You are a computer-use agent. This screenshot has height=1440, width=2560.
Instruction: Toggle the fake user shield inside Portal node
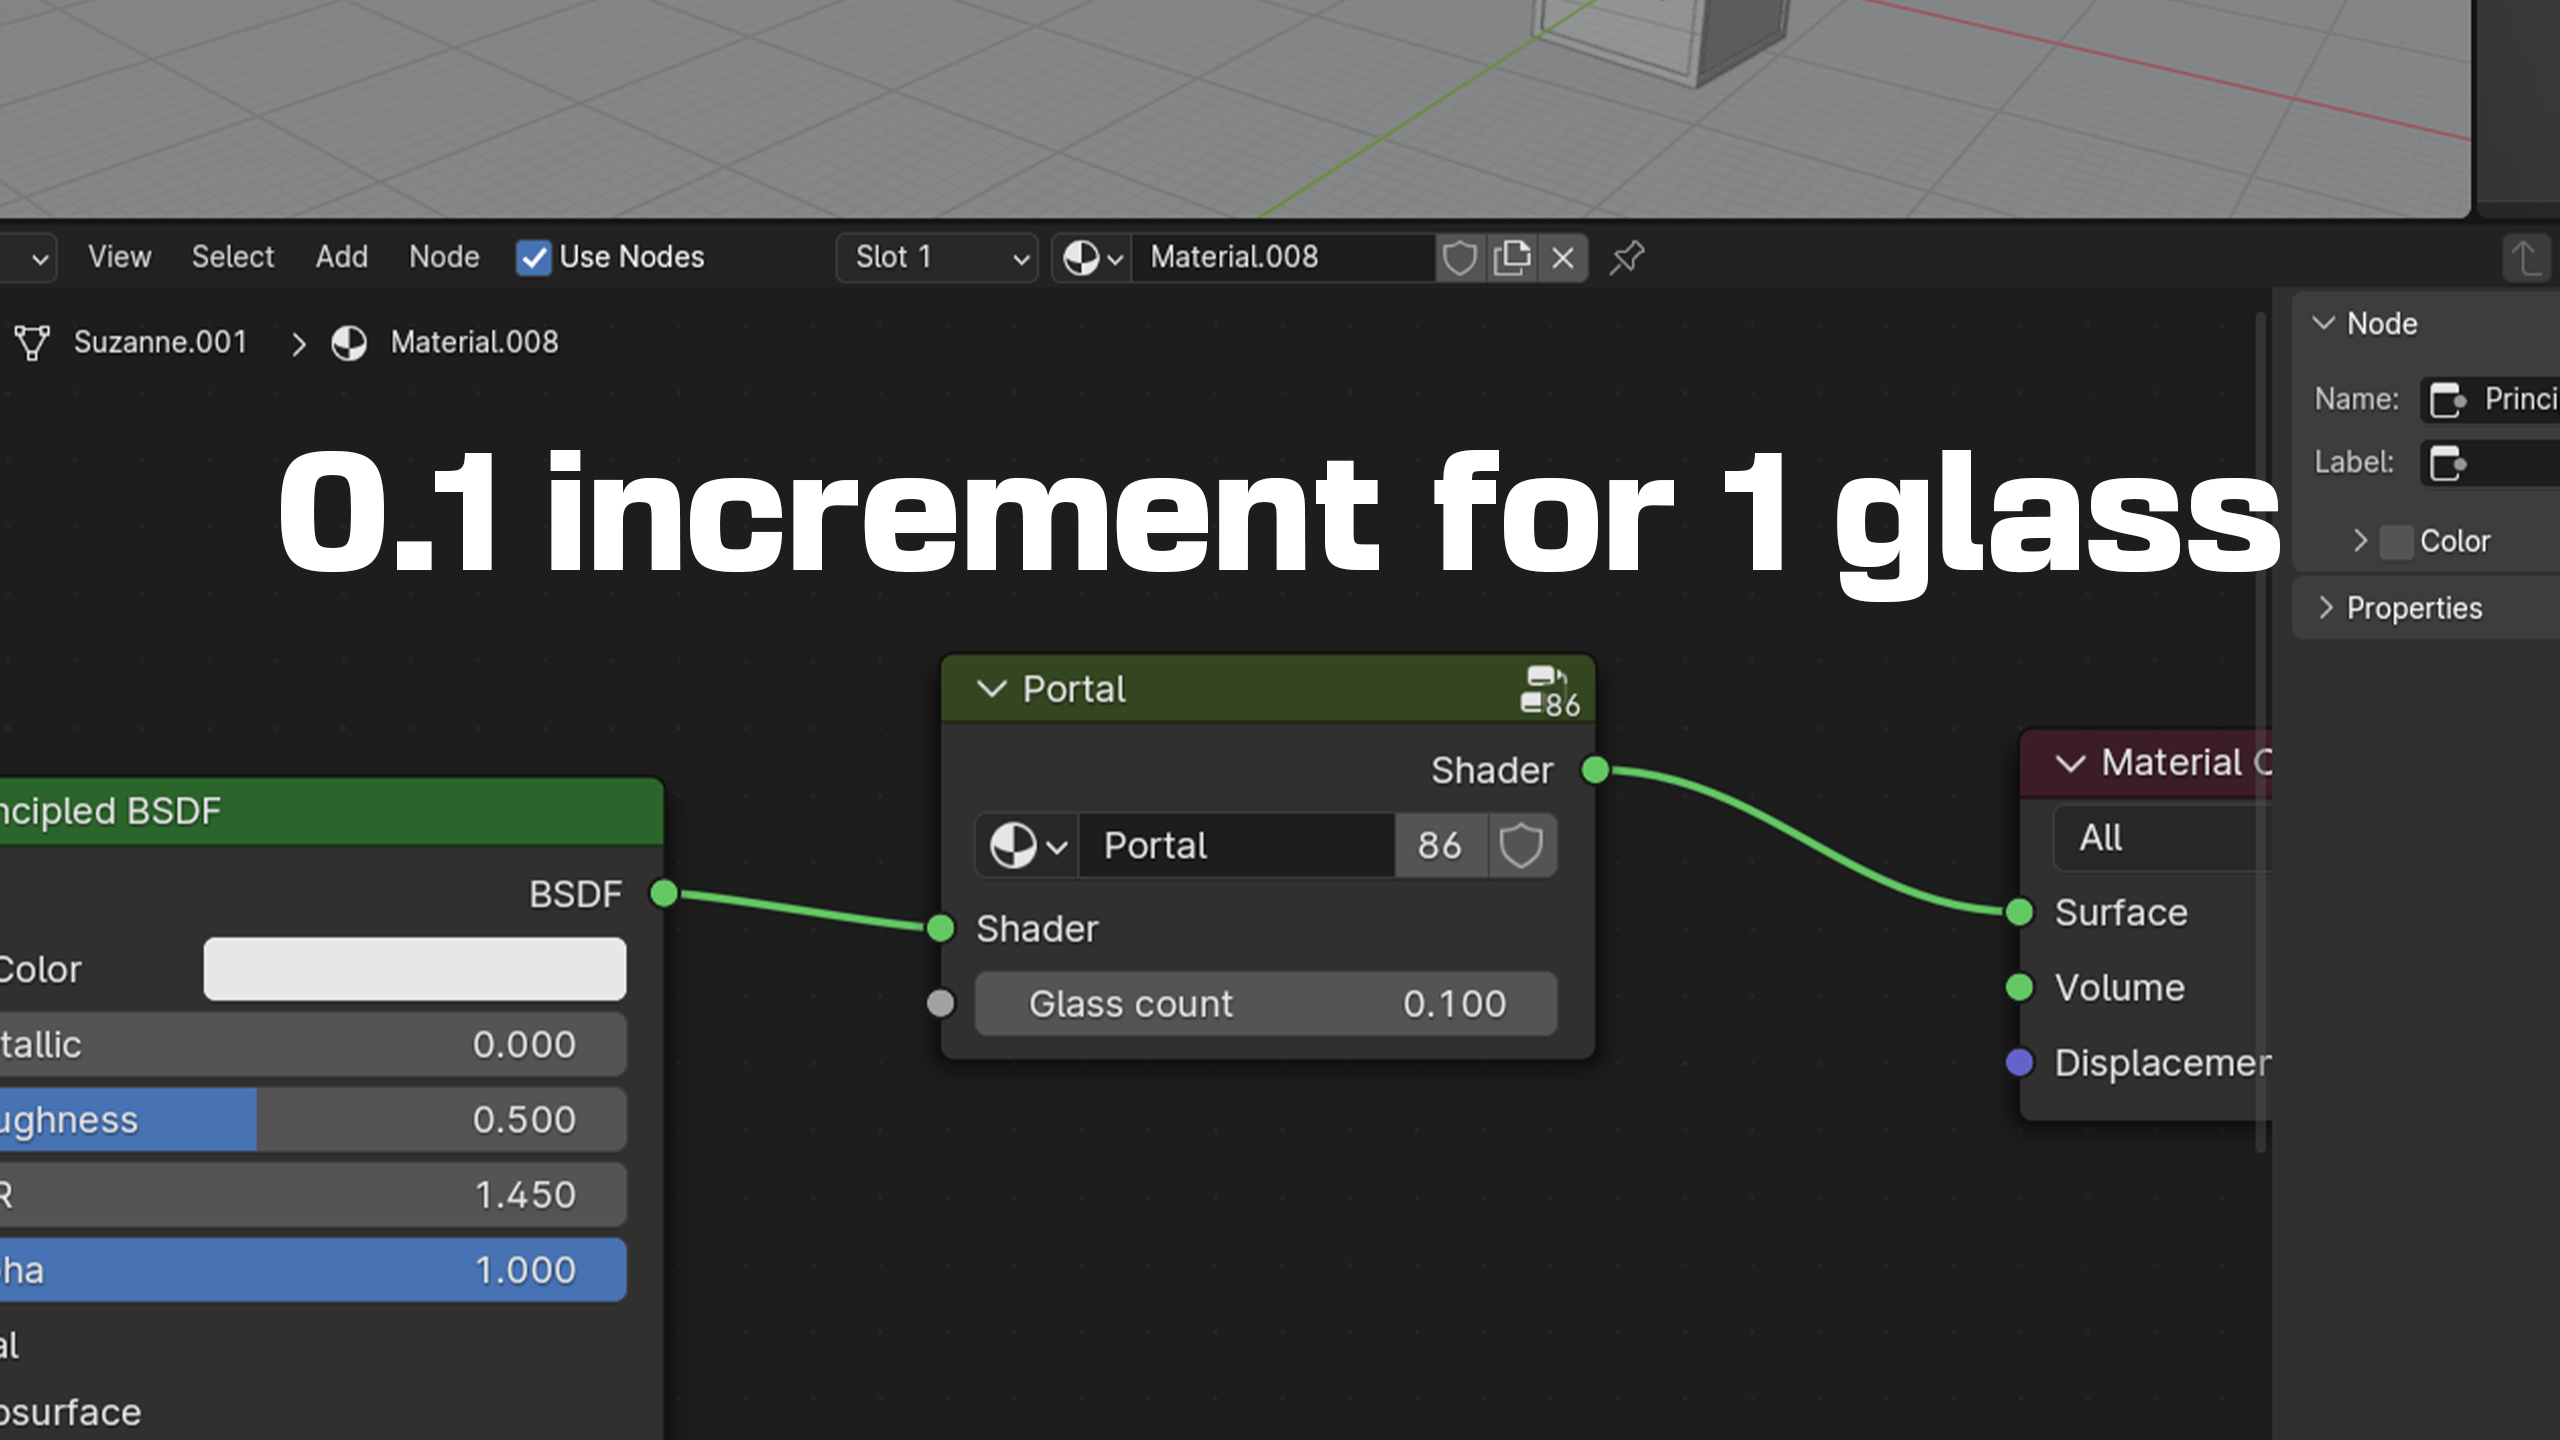(1521, 845)
